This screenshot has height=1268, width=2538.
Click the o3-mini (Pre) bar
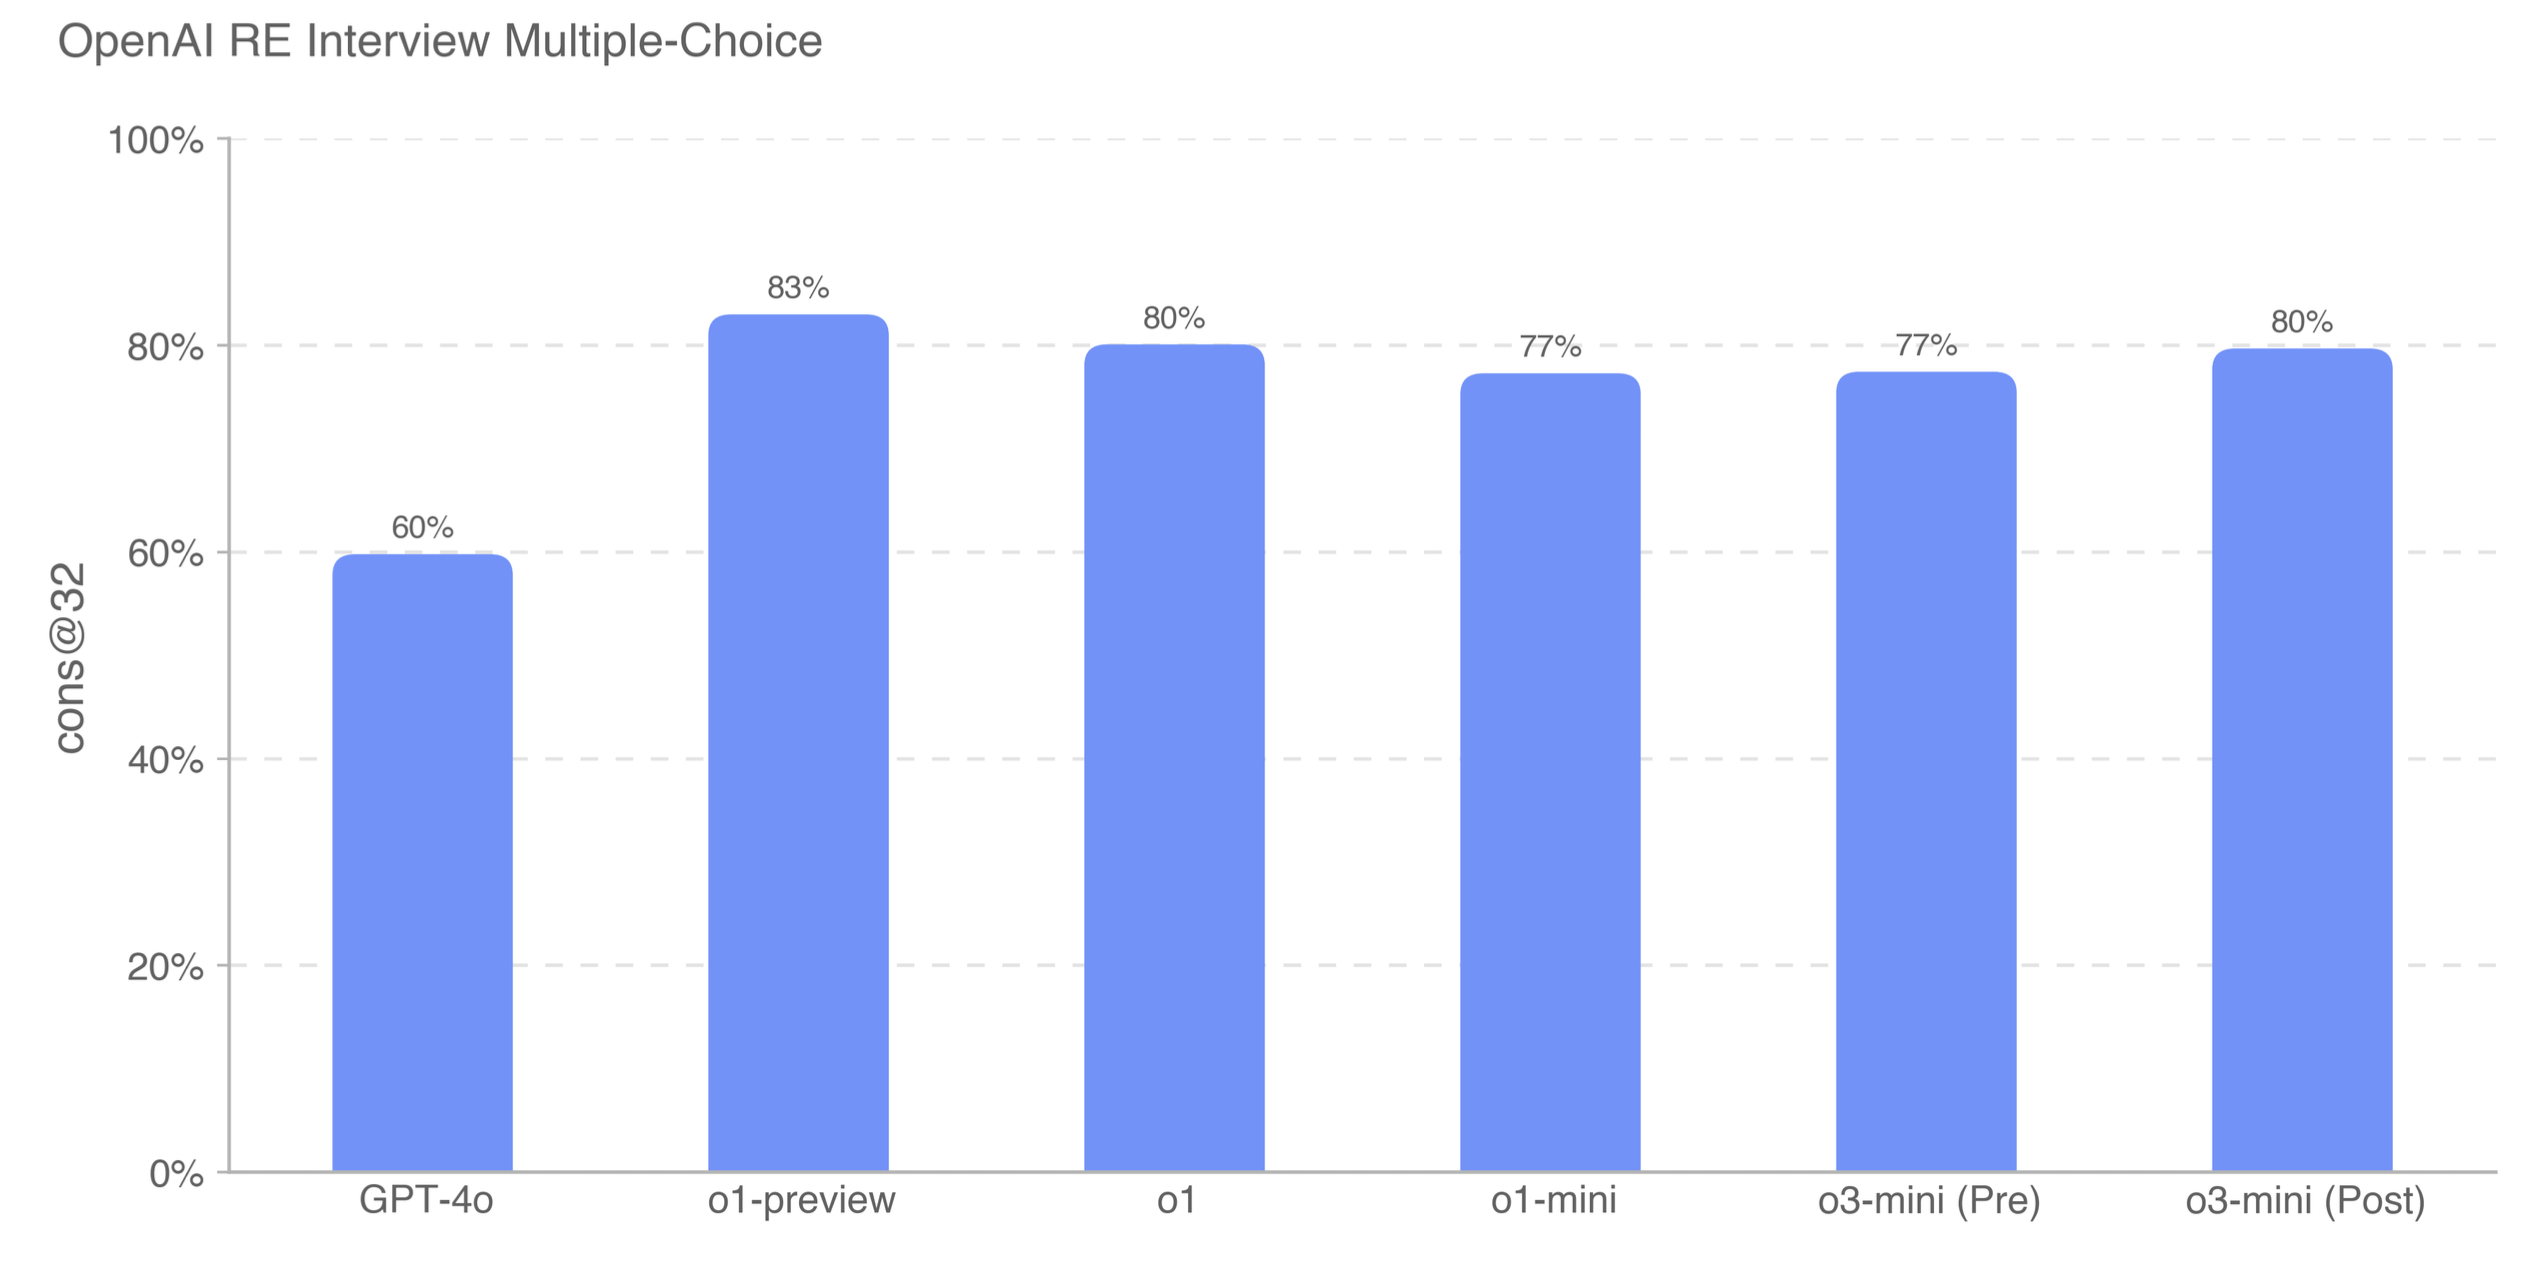pyautogui.click(x=1926, y=771)
